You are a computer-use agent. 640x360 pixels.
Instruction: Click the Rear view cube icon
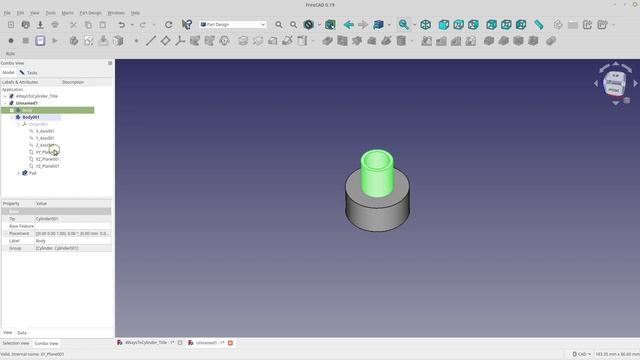point(491,24)
